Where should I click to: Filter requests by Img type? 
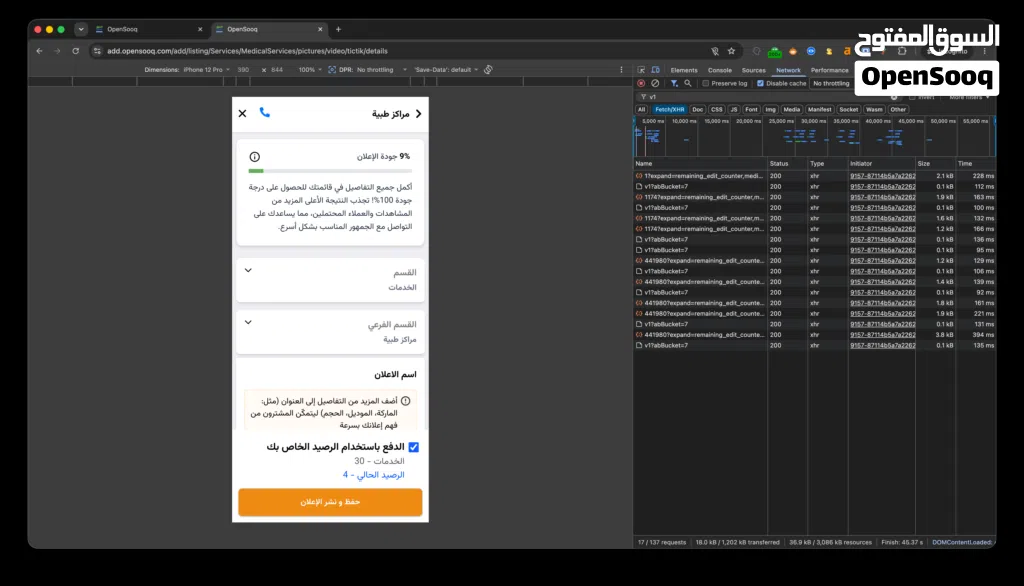pos(771,110)
